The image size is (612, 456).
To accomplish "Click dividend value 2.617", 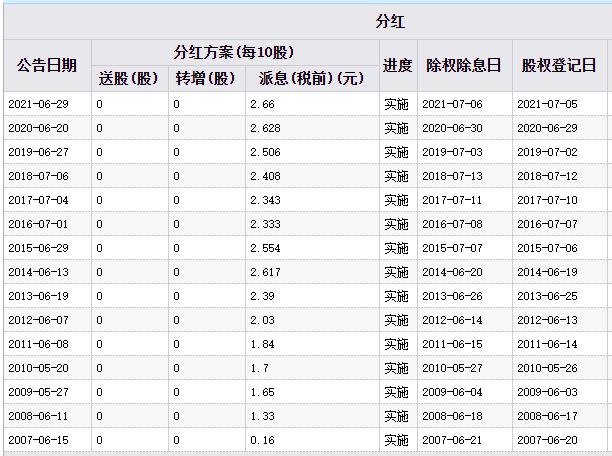I will pyautogui.click(x=265, y=272).
